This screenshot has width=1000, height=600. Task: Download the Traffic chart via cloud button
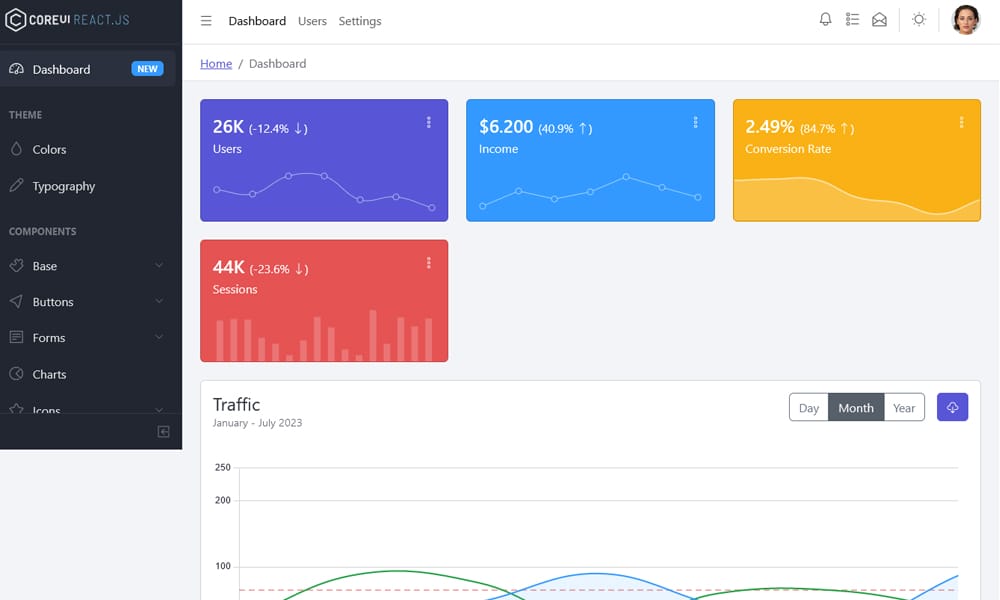pos(952,407)
